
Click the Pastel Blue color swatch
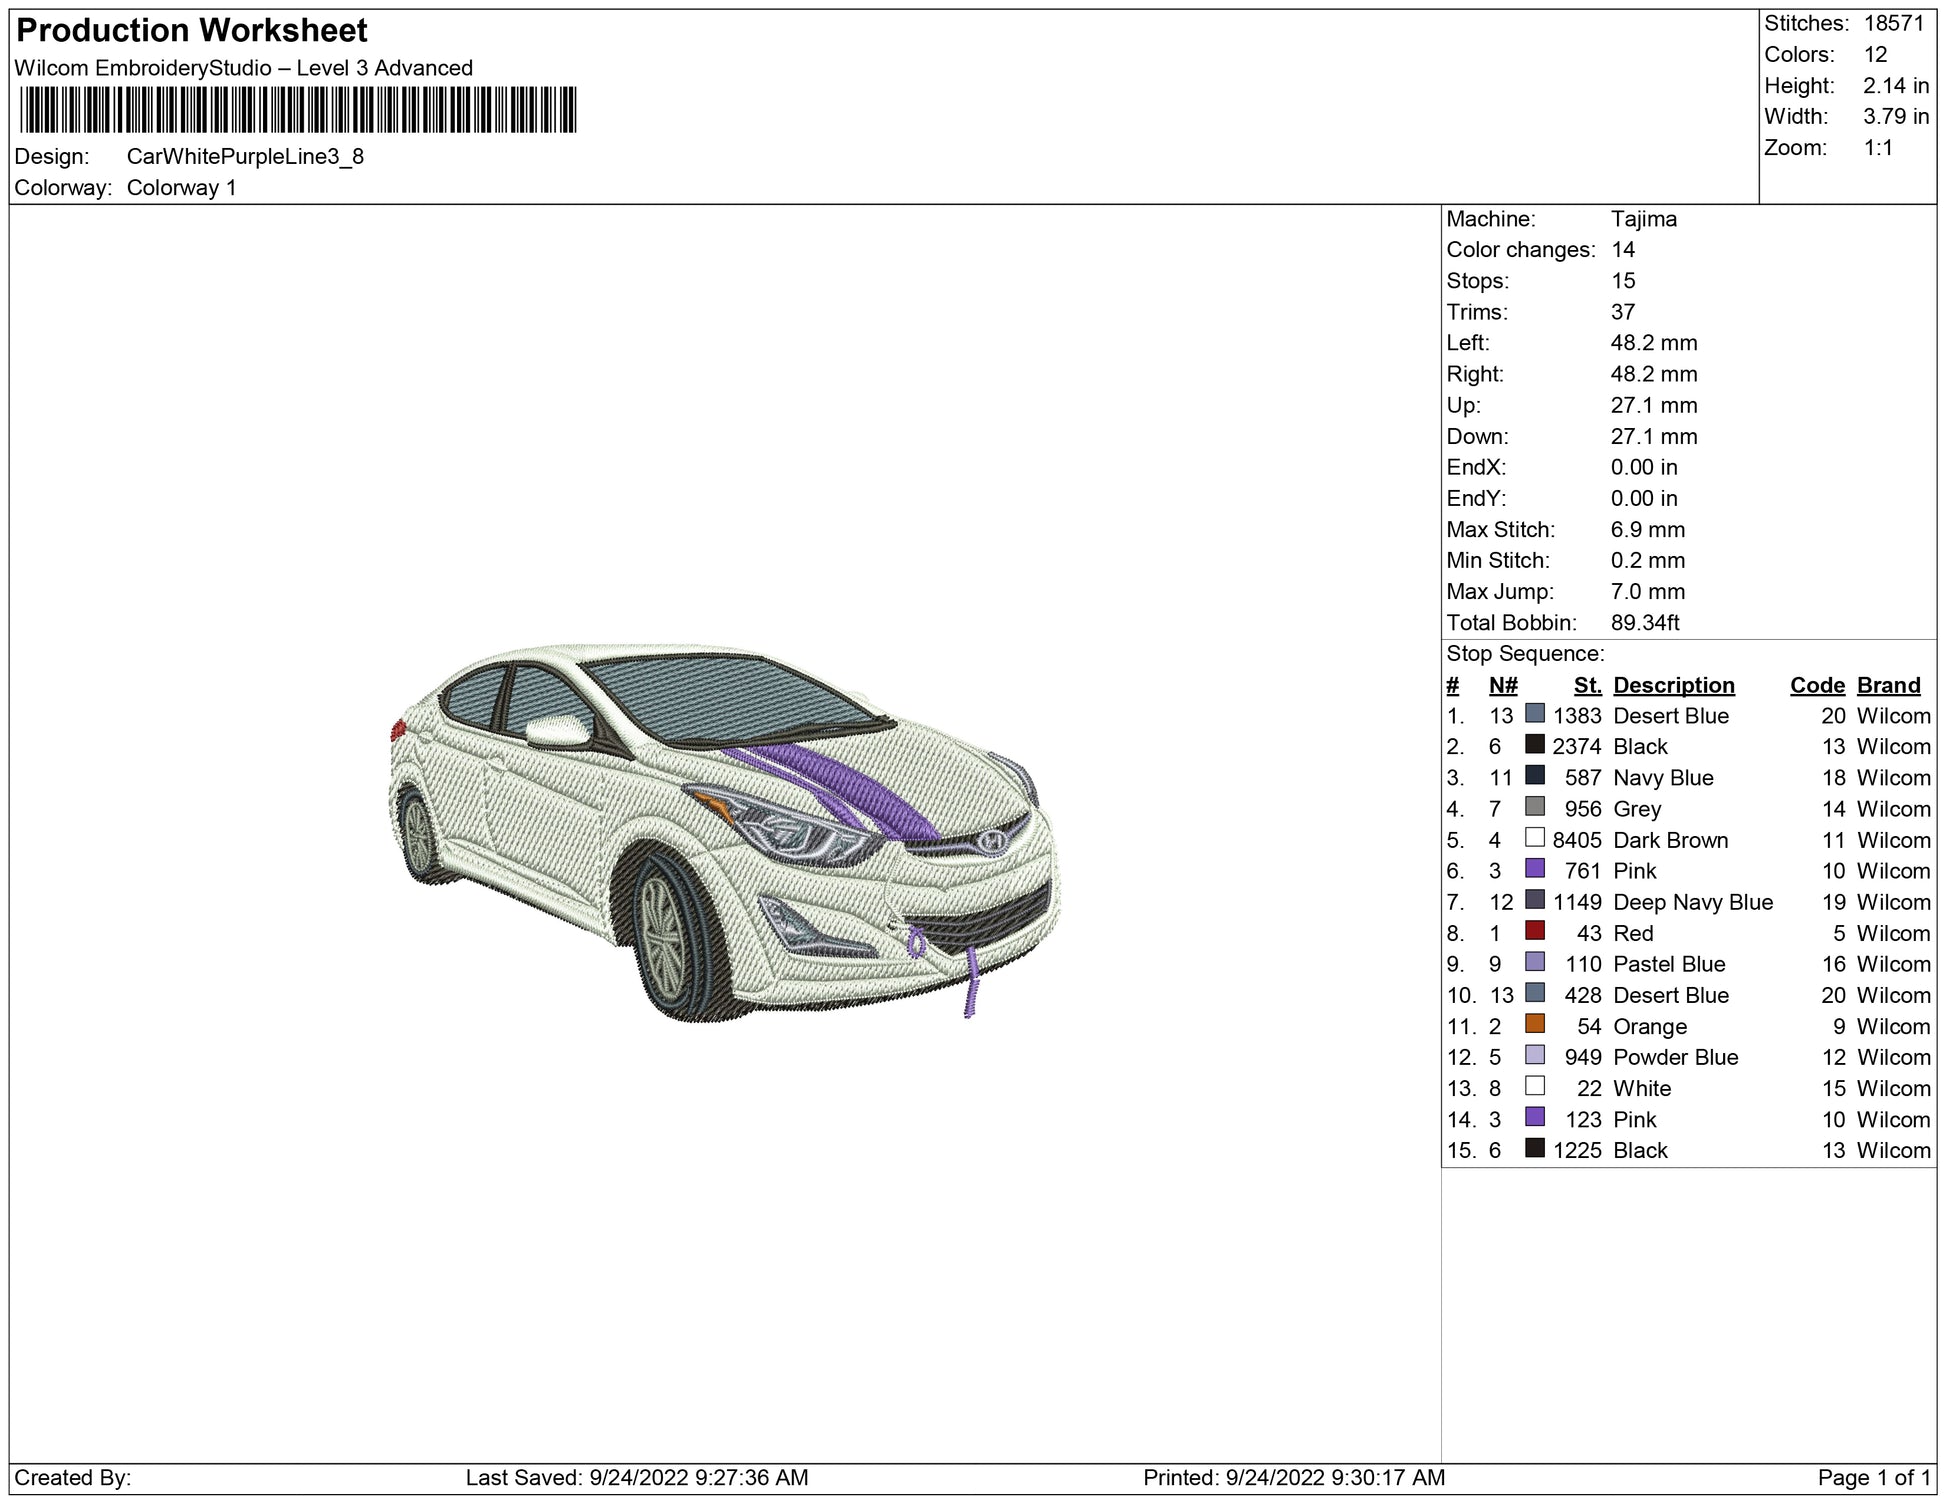[x=1534, y=962]
